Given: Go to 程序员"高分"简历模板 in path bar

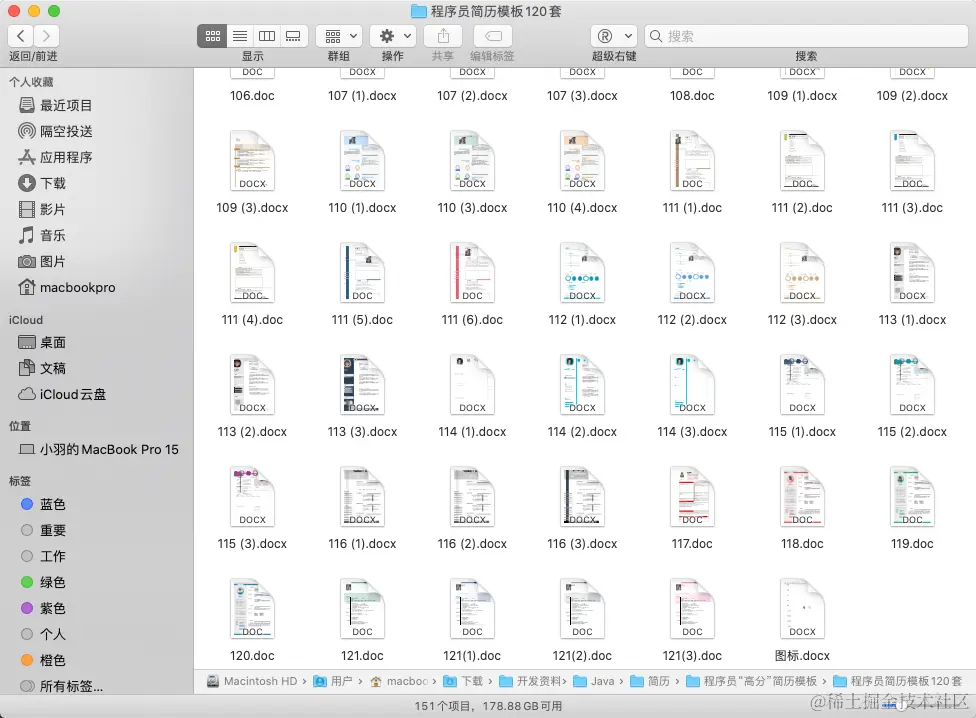Looking at the screenshot, I should coord(752,681).
